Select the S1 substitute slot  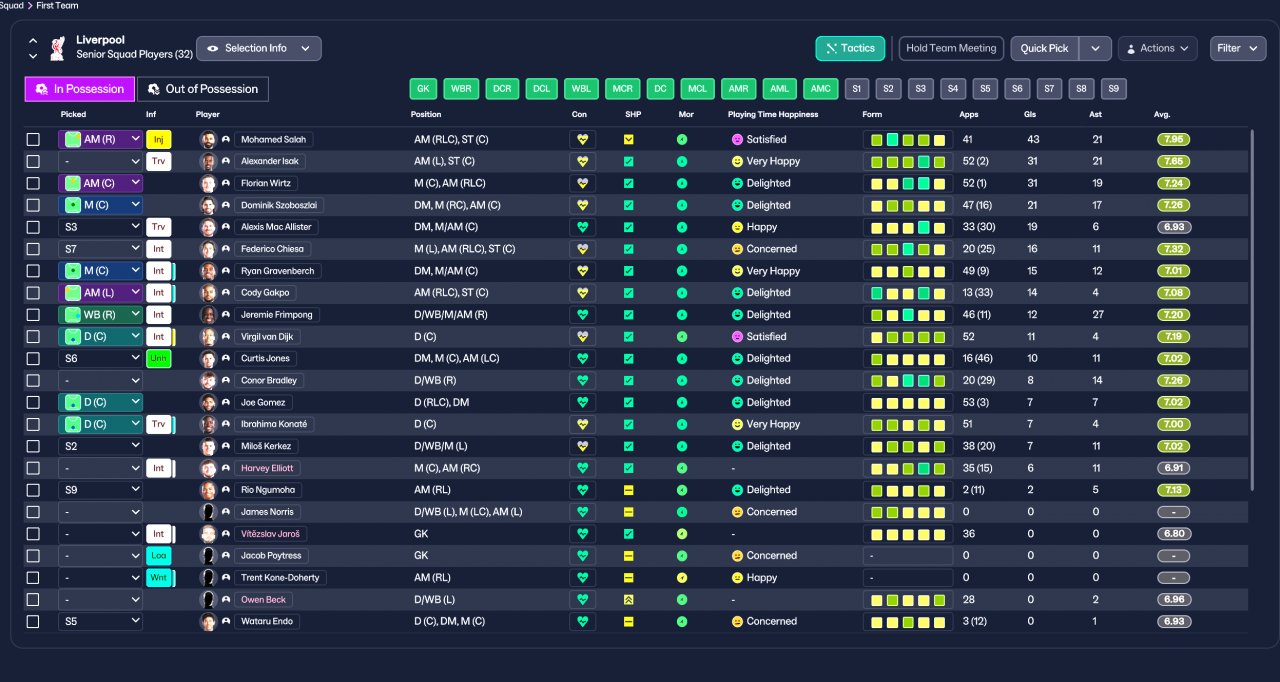pos(855,89)
